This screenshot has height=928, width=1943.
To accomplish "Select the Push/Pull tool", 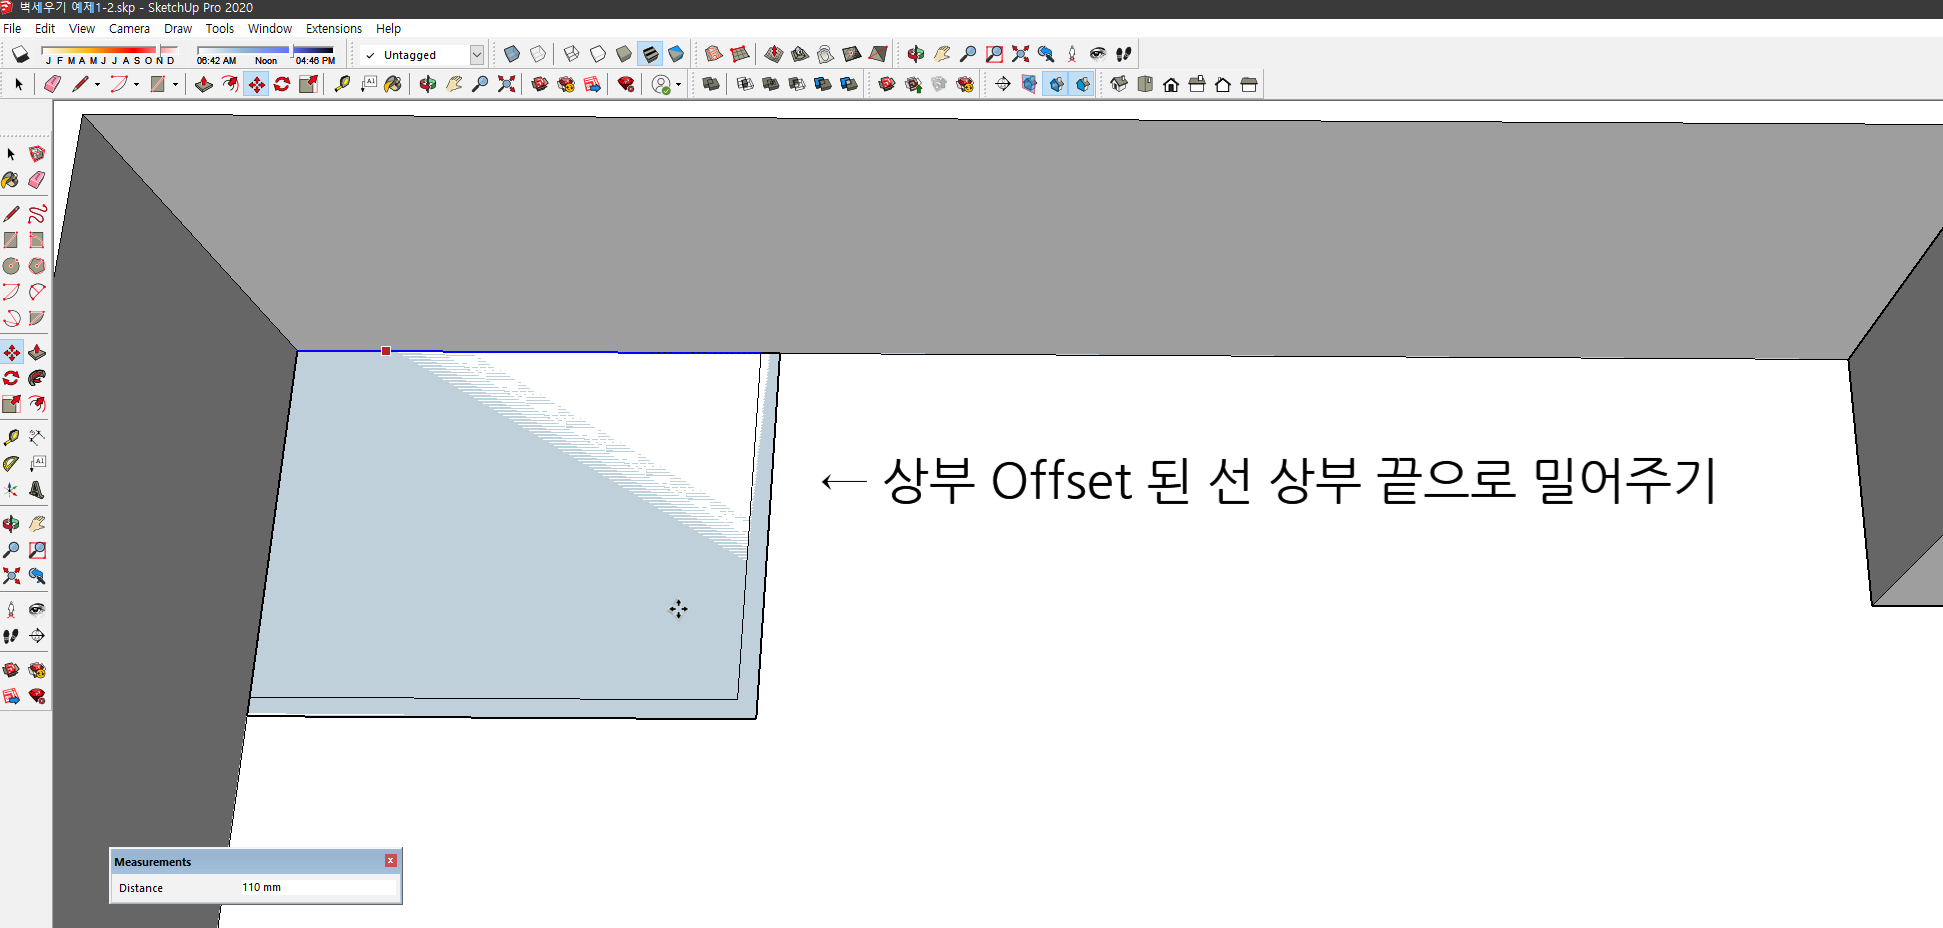I will pyautogui.click(x=37, y=352).
